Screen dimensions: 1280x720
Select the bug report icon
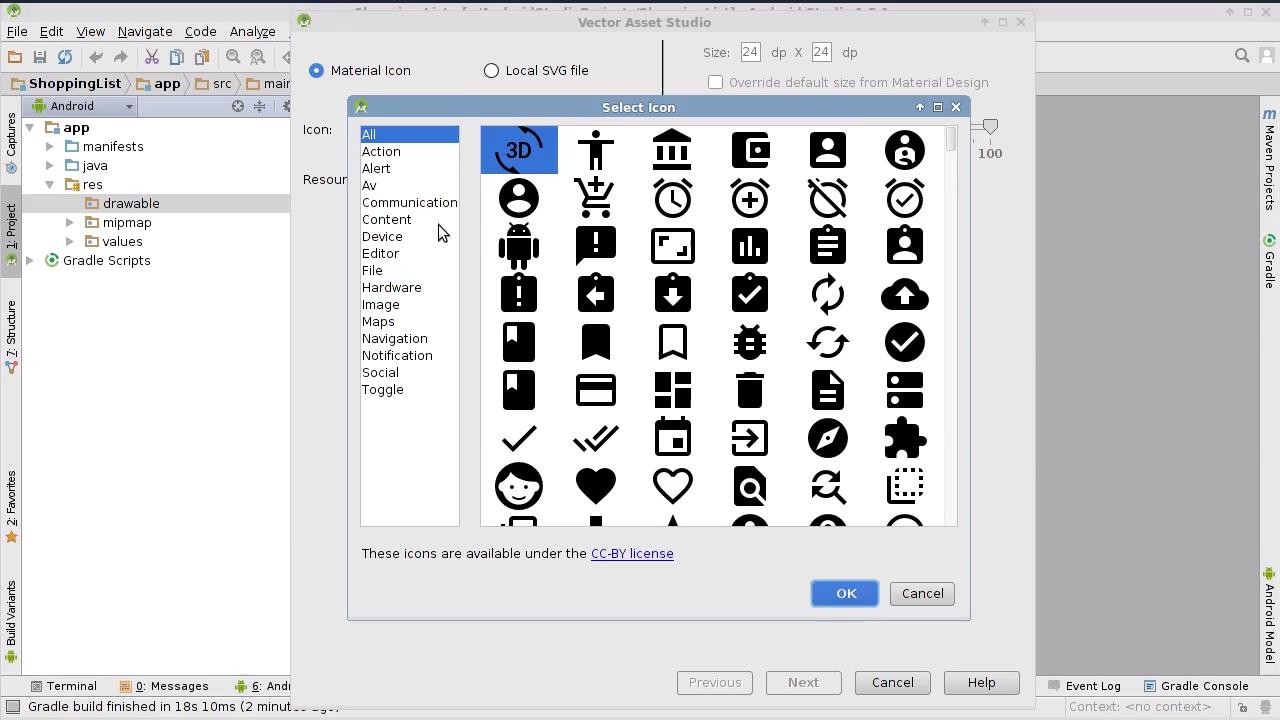coord(750,342)
